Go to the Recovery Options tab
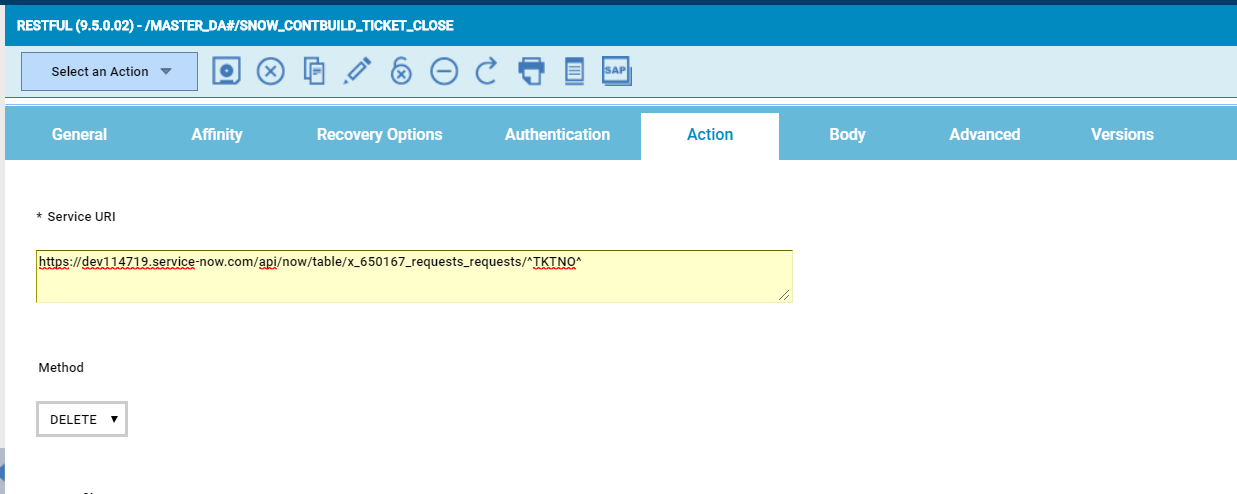Viewport: 1237px width, 494px height. point(379,135)
